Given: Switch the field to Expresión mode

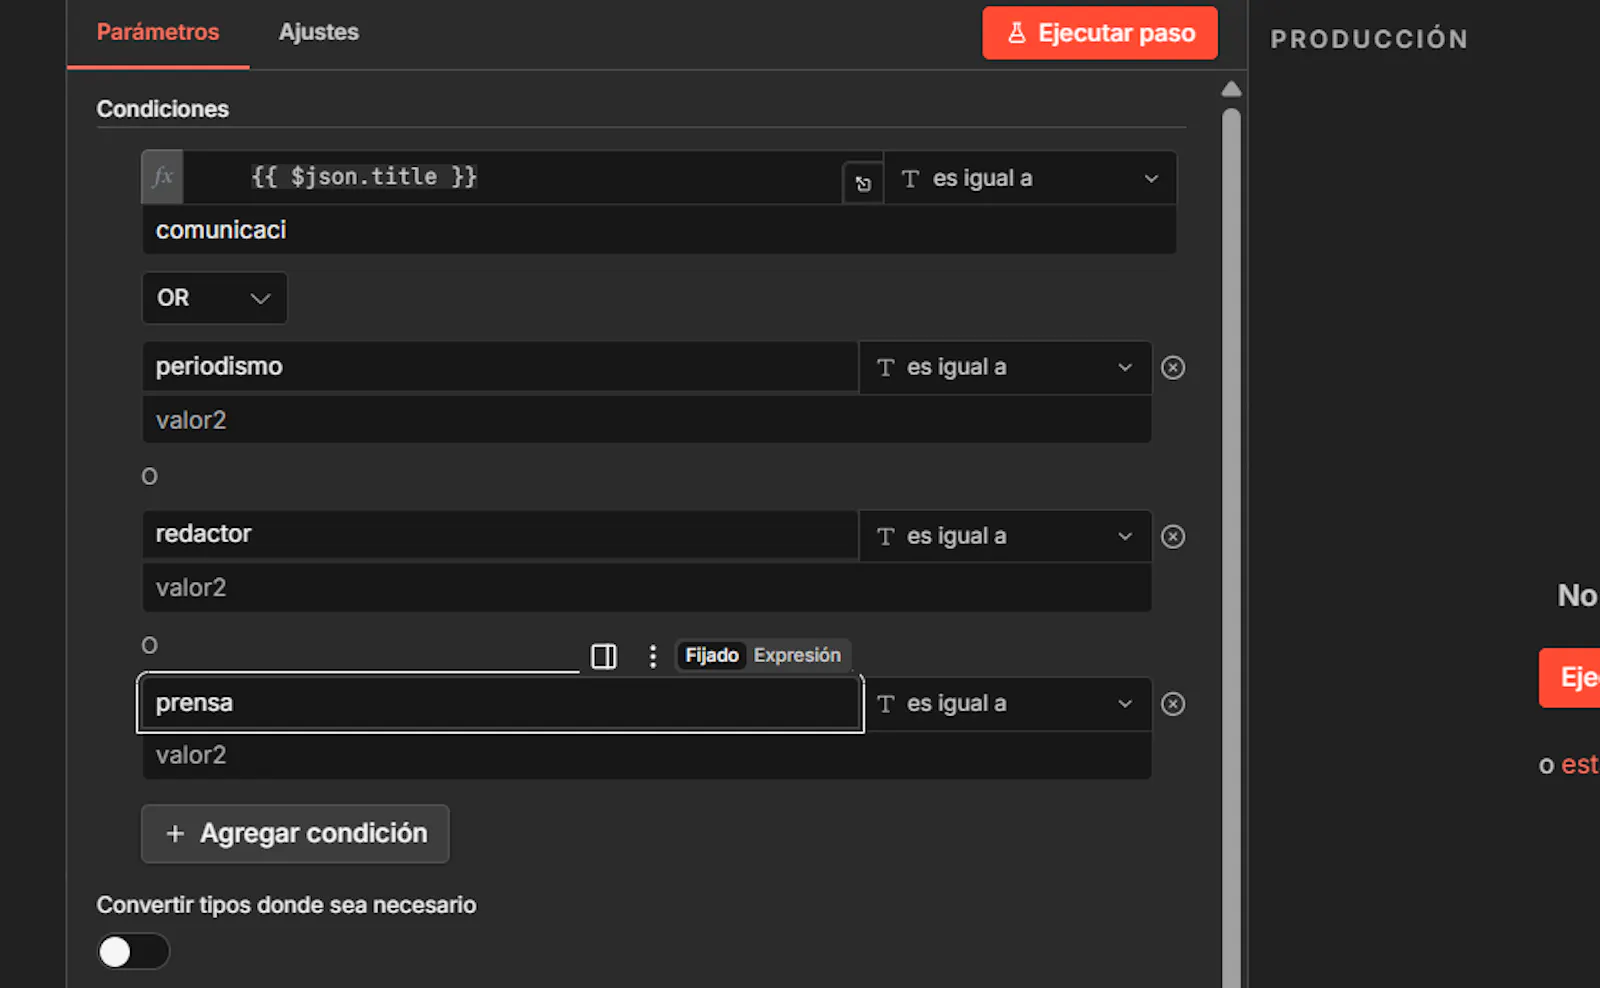Looking at the screenshot, I should coord(797,655).
